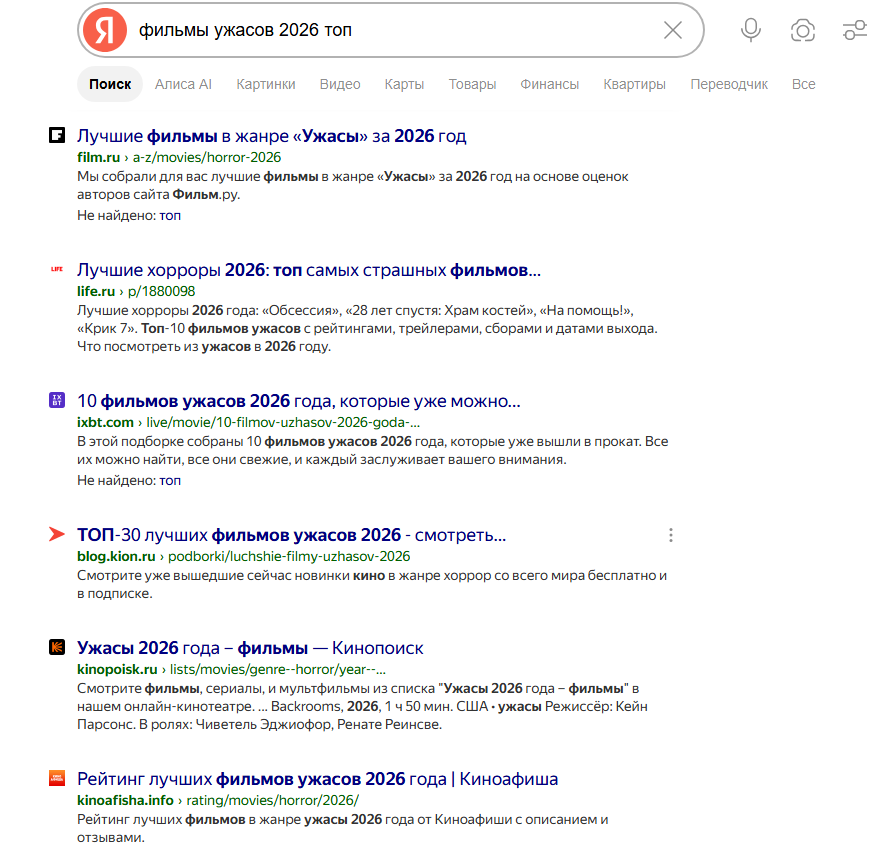
Task: Click the KION red arrow favicon
Action: pyautogui.click(x=57, y=534)
